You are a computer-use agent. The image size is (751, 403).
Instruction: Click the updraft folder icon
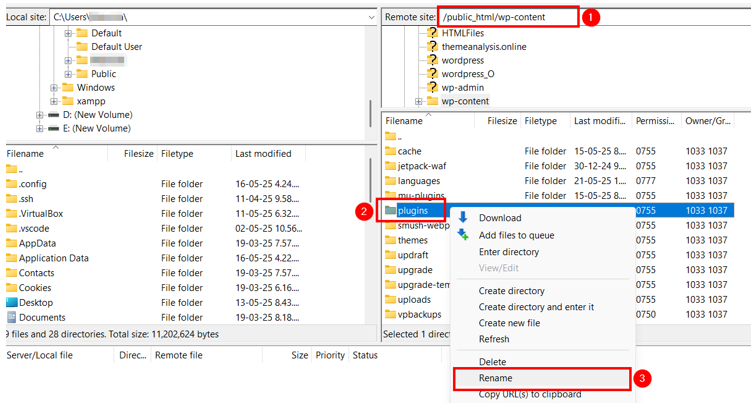click(390, 255)
